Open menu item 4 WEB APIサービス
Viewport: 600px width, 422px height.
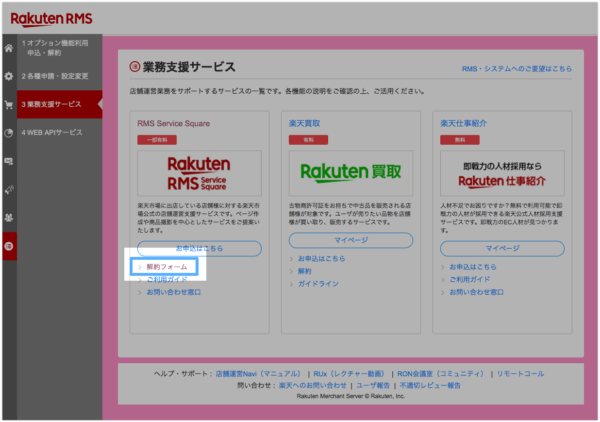click(52, 132)
